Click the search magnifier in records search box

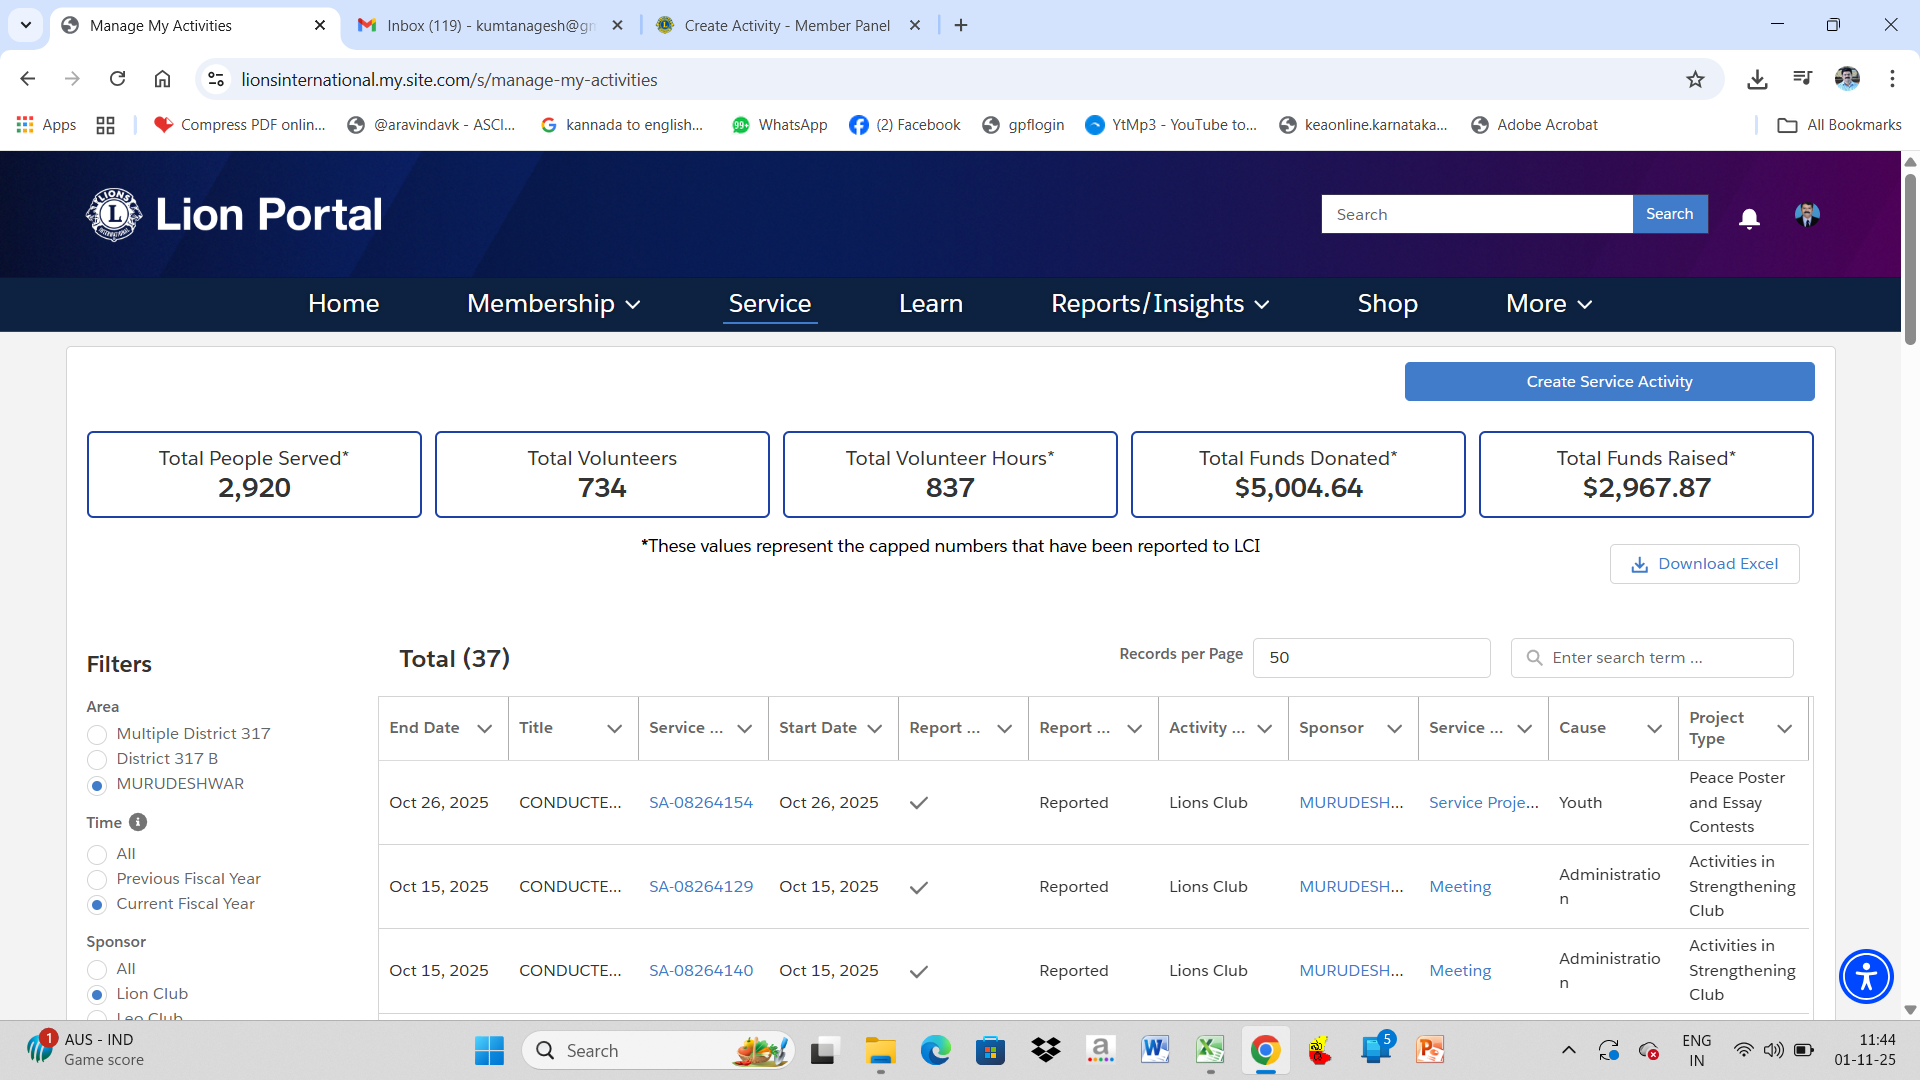(1535, 657)
